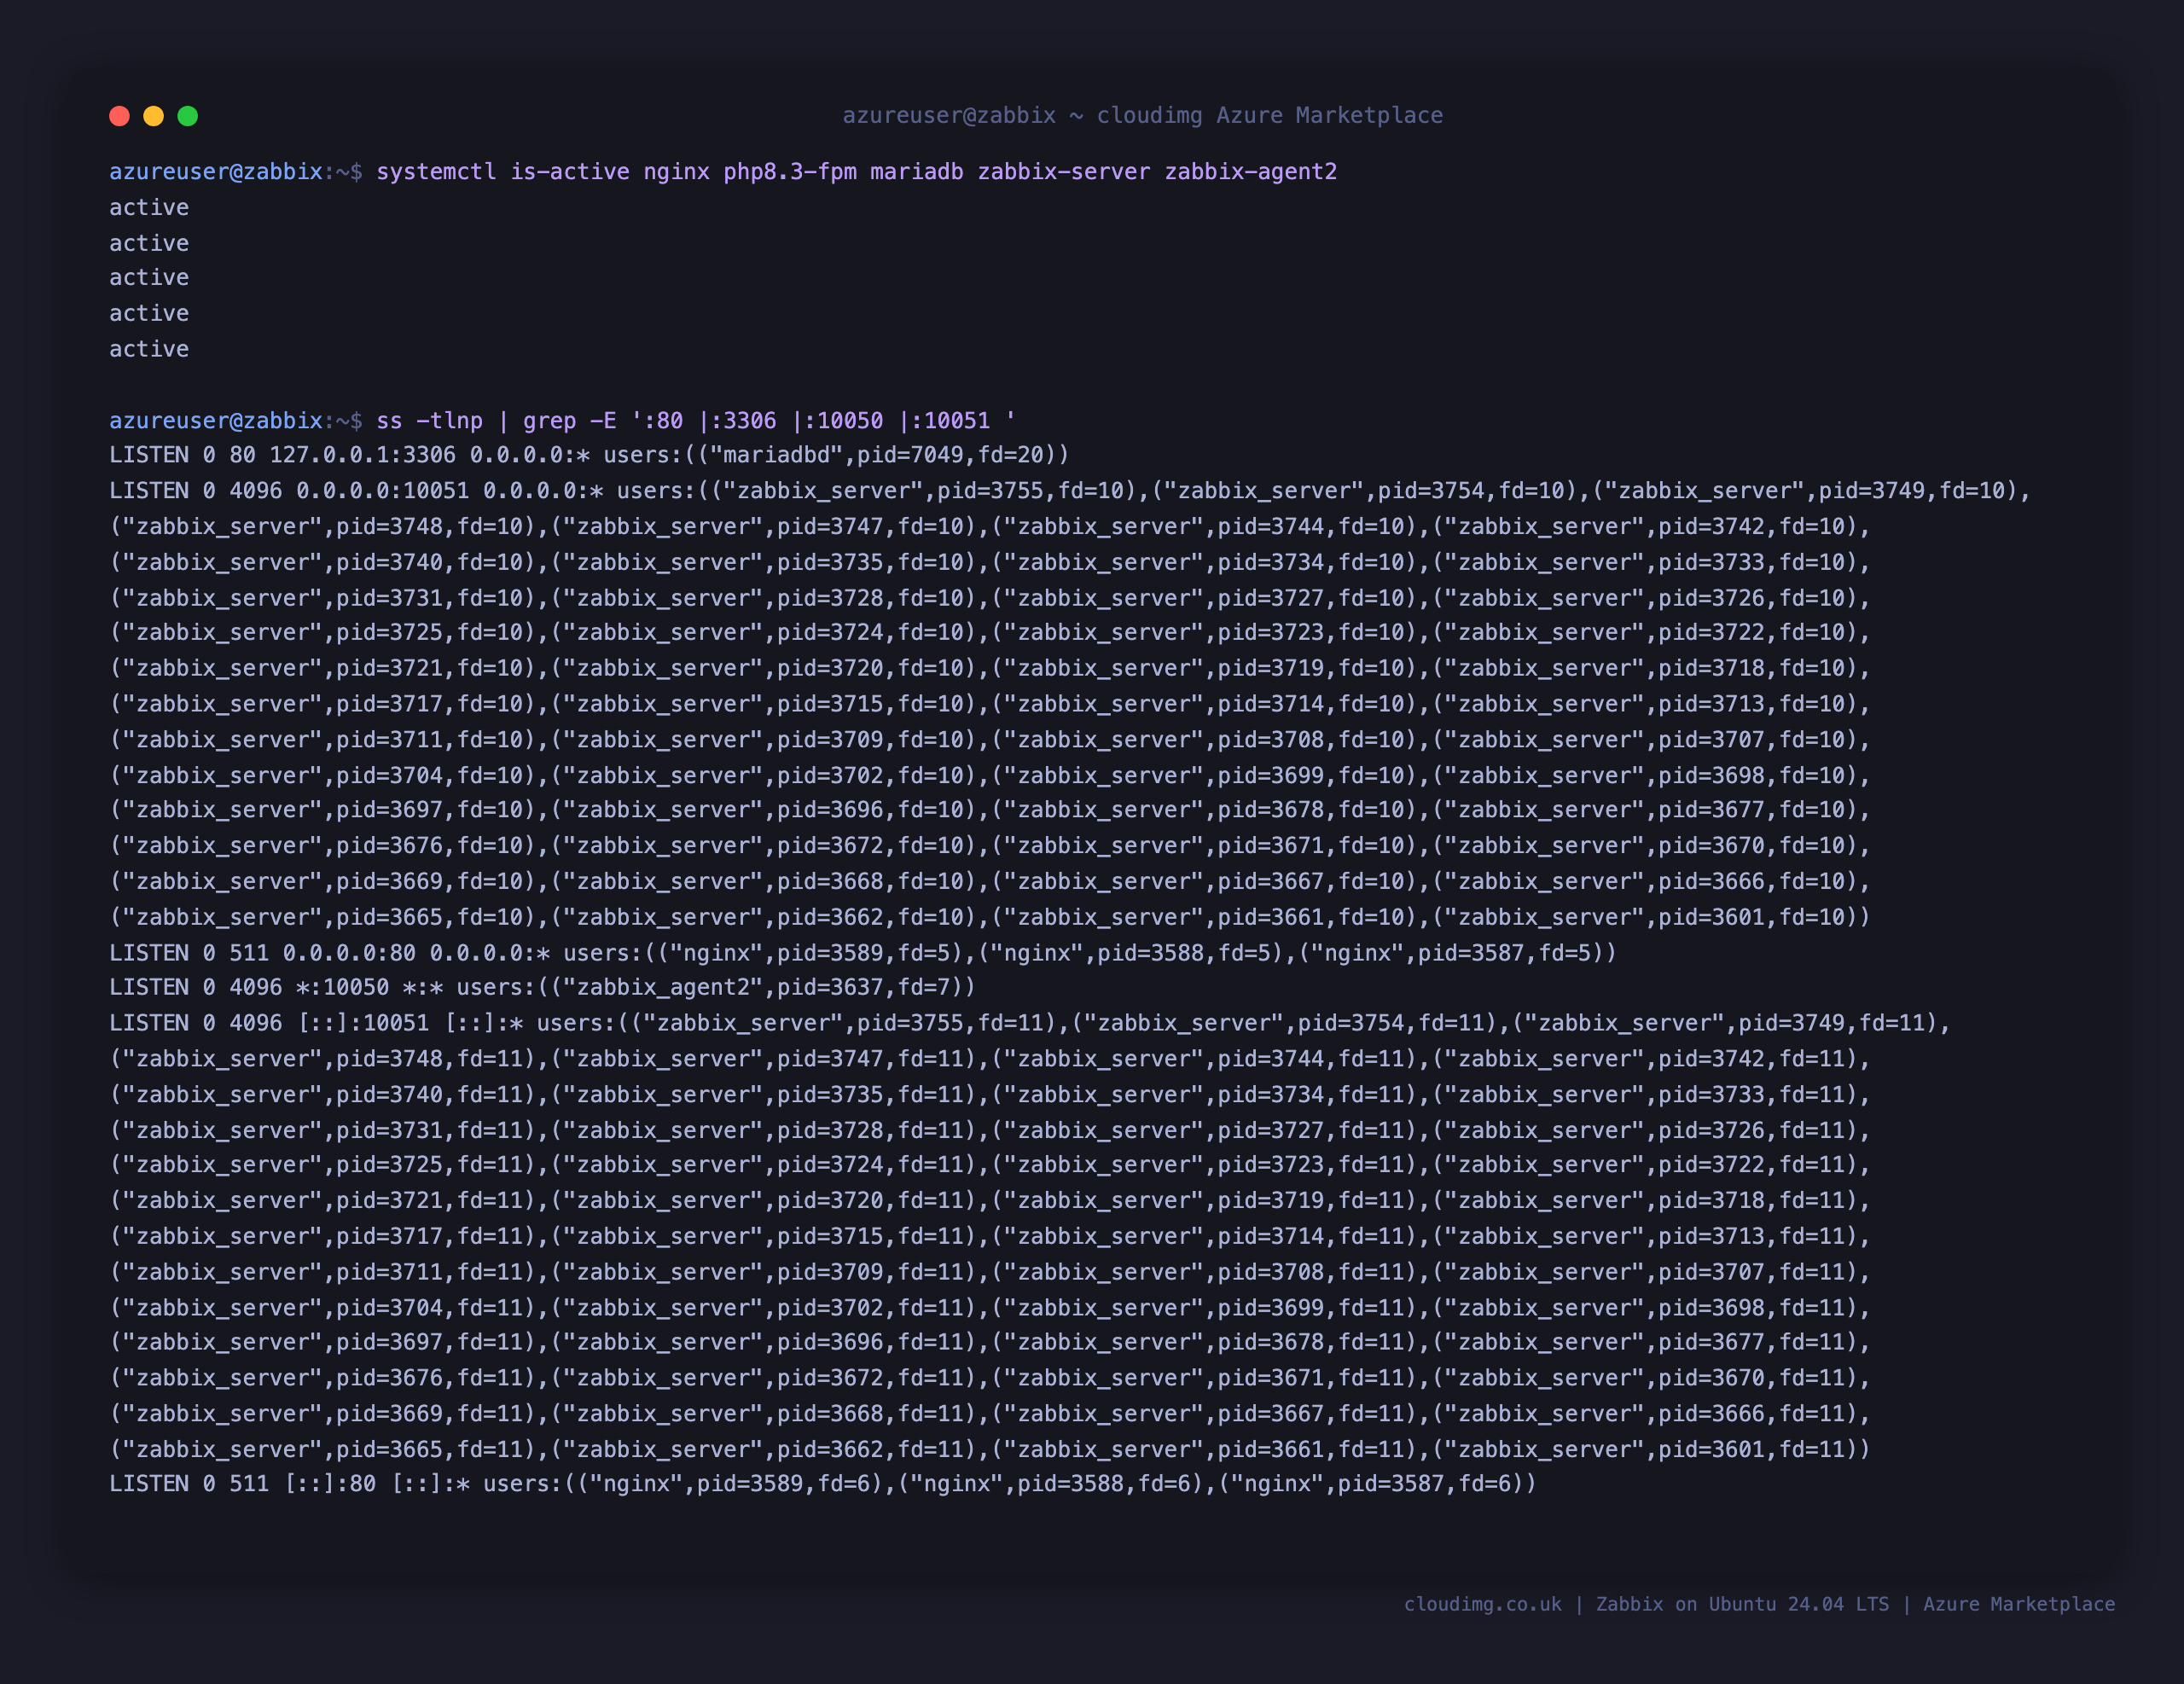Click the line starting with pid=3697,fd=11
This screenshot has height=1684, width=2184.
pyautogui.click(x=990, y=1342)
